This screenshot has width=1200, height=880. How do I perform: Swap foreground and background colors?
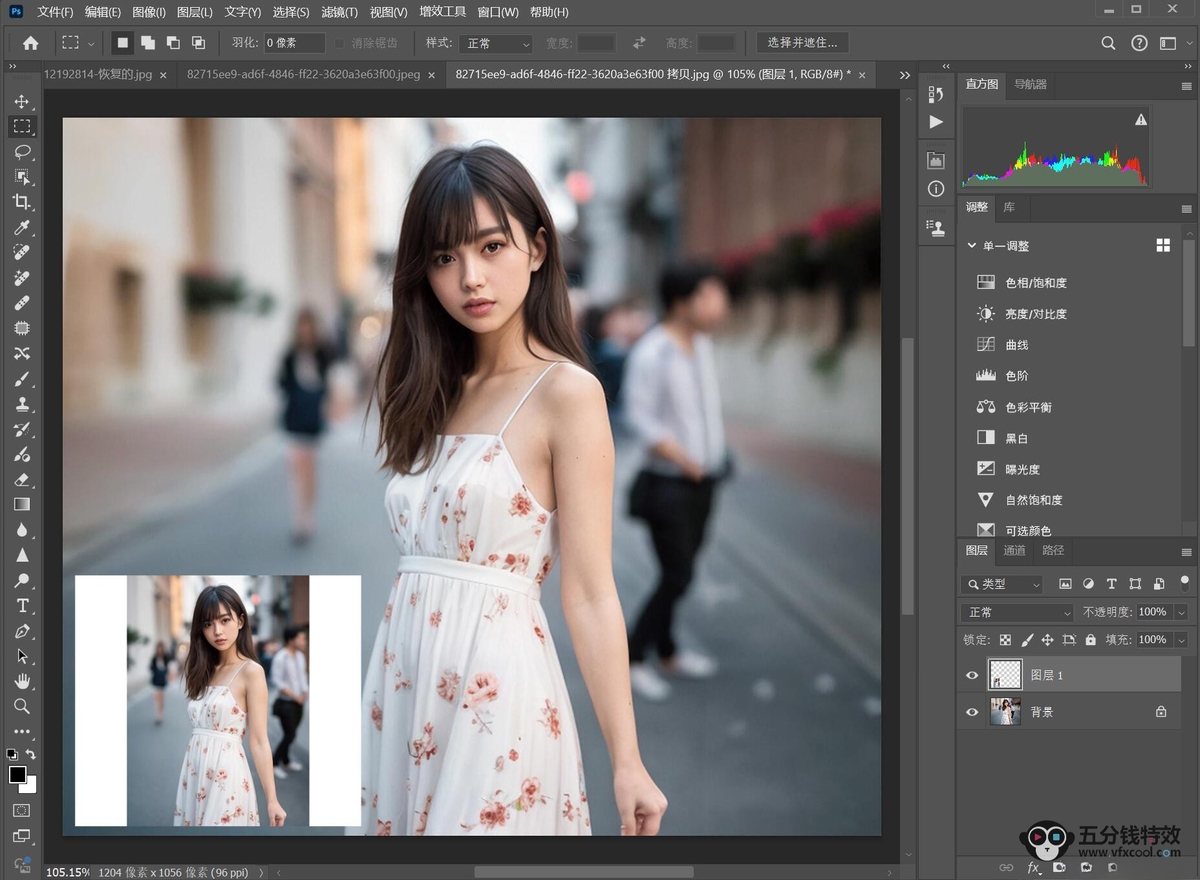(31, 754)
